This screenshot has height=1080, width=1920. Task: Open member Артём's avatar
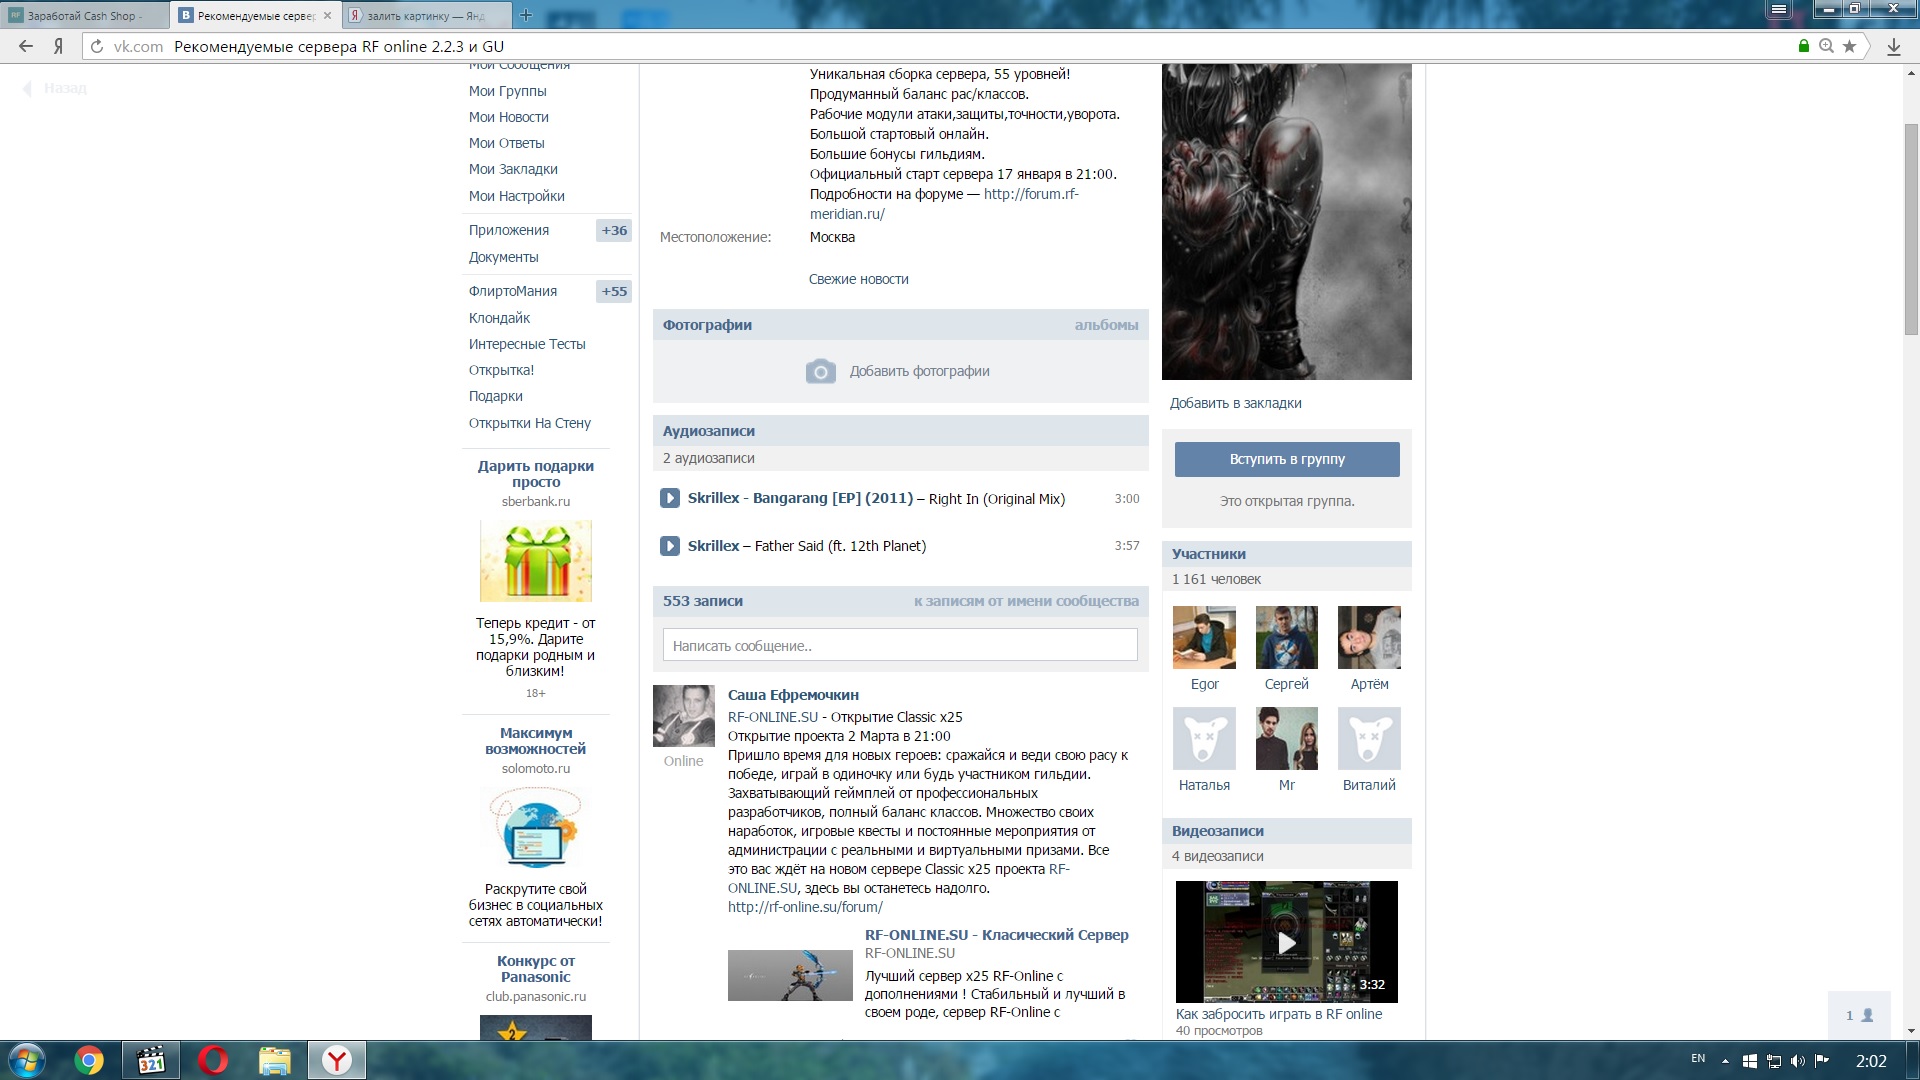coord(1369,637)
